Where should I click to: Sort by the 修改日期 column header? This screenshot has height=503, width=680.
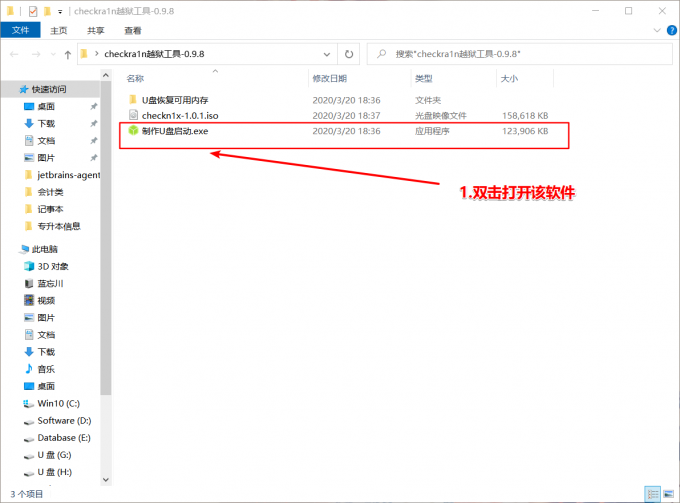click(330, 78)
